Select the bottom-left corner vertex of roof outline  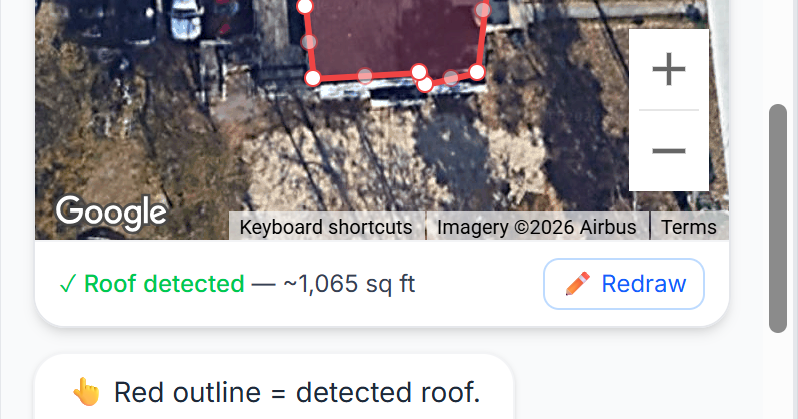313,78
